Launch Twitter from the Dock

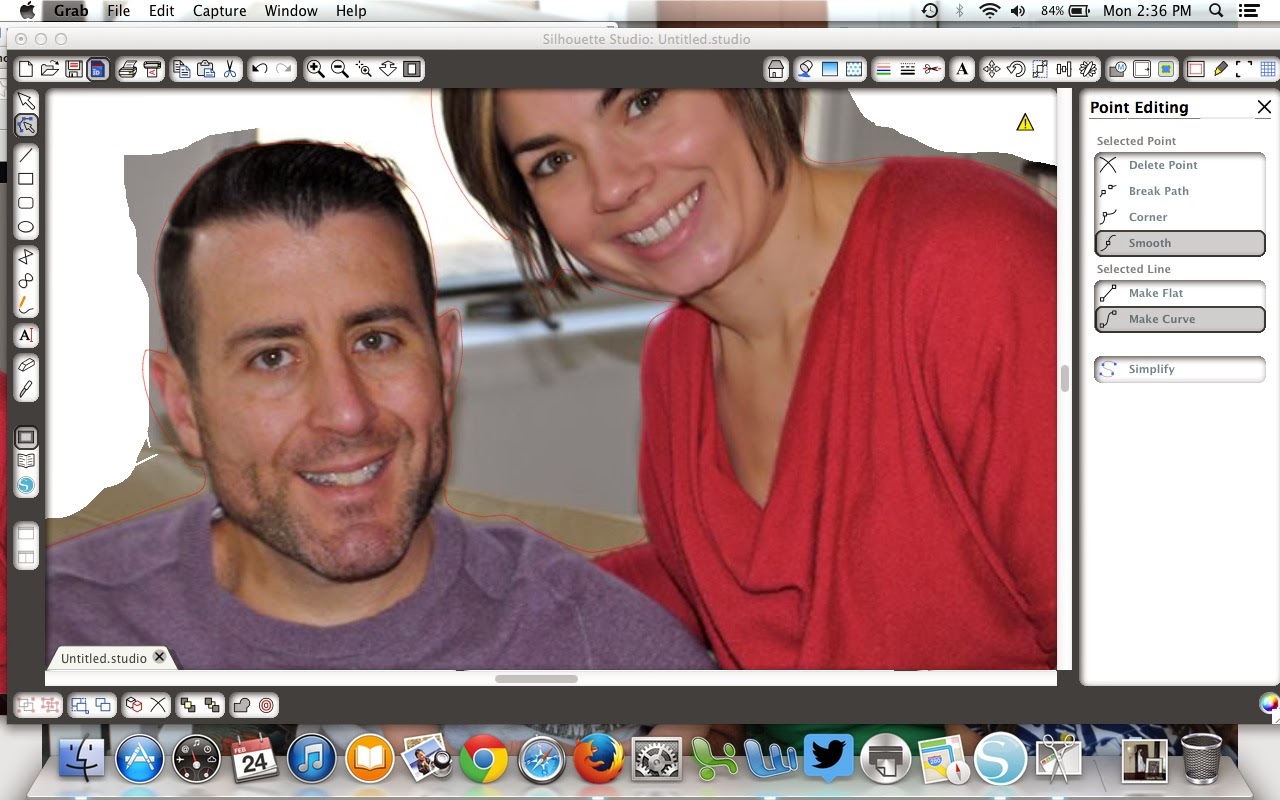click(x=829, y=758)
